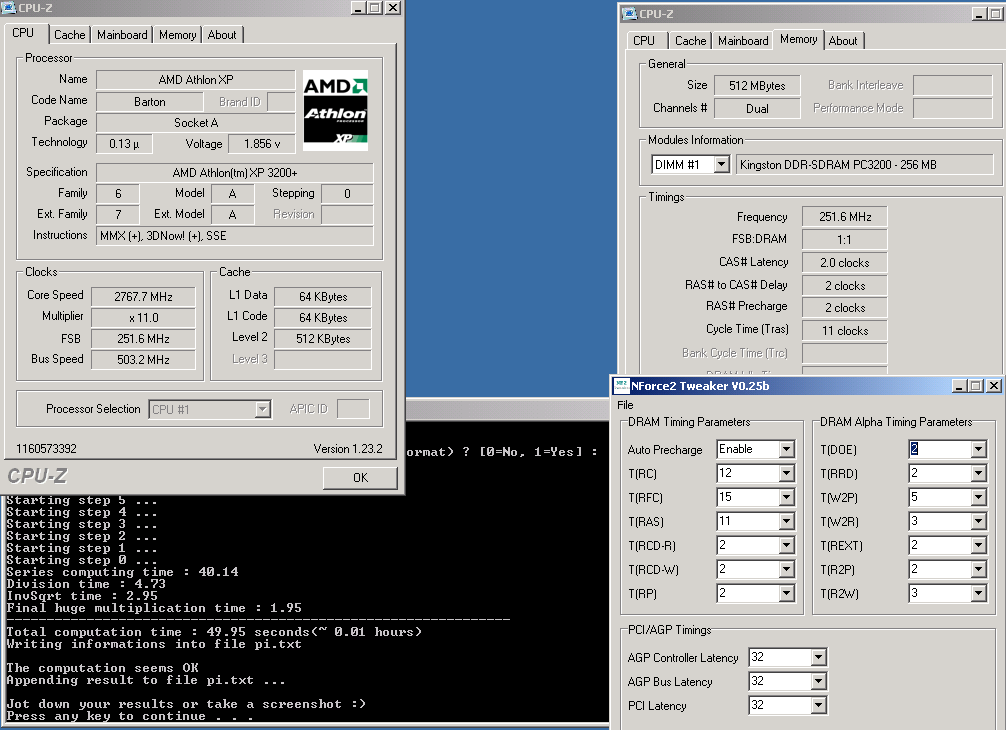This screenshot has width=1006, height=730.
Task: Minimize the NForce2 Tweaker window
Action: coord(959,386)
